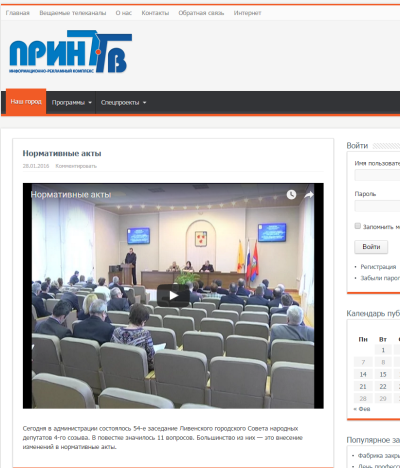The image size is (400, 468).
Task: Select day 15 in the calendar
Action: pos(383,374)
